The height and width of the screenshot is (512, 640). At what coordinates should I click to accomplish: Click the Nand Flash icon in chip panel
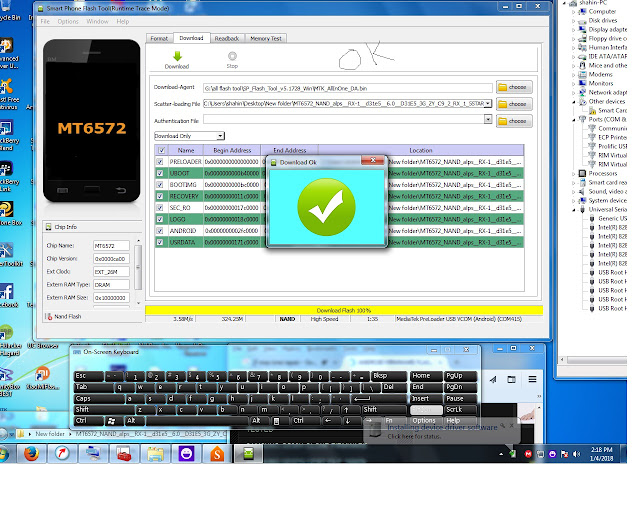(x=49, y=316)
